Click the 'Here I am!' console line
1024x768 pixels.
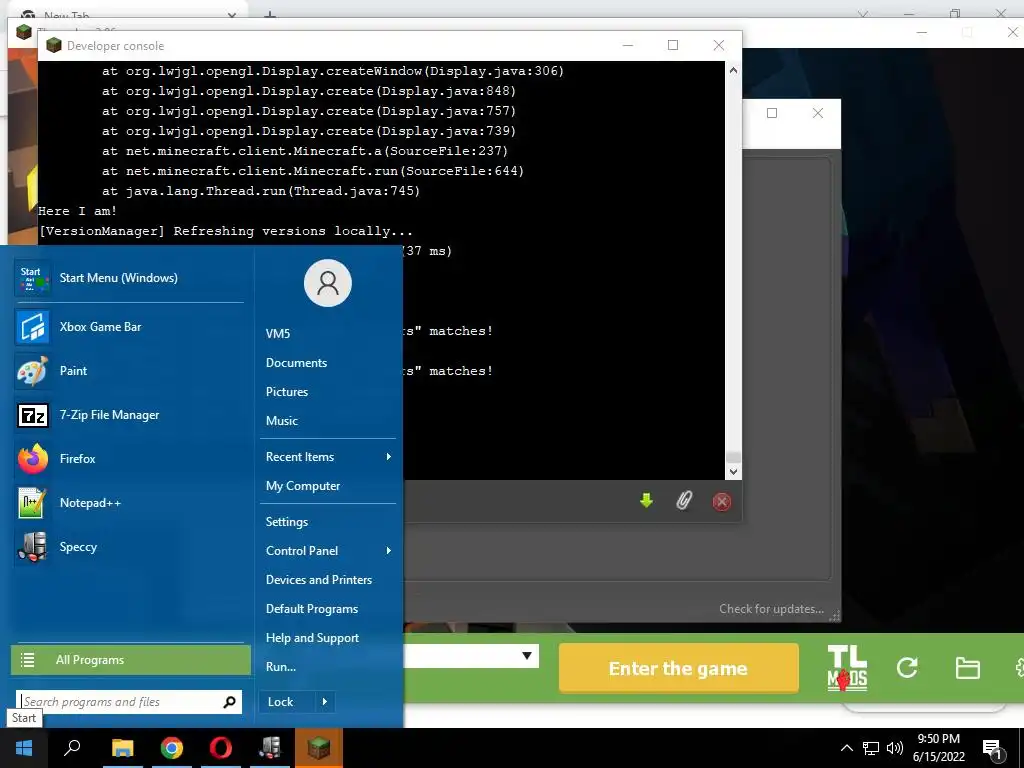[x=78, y=211]
